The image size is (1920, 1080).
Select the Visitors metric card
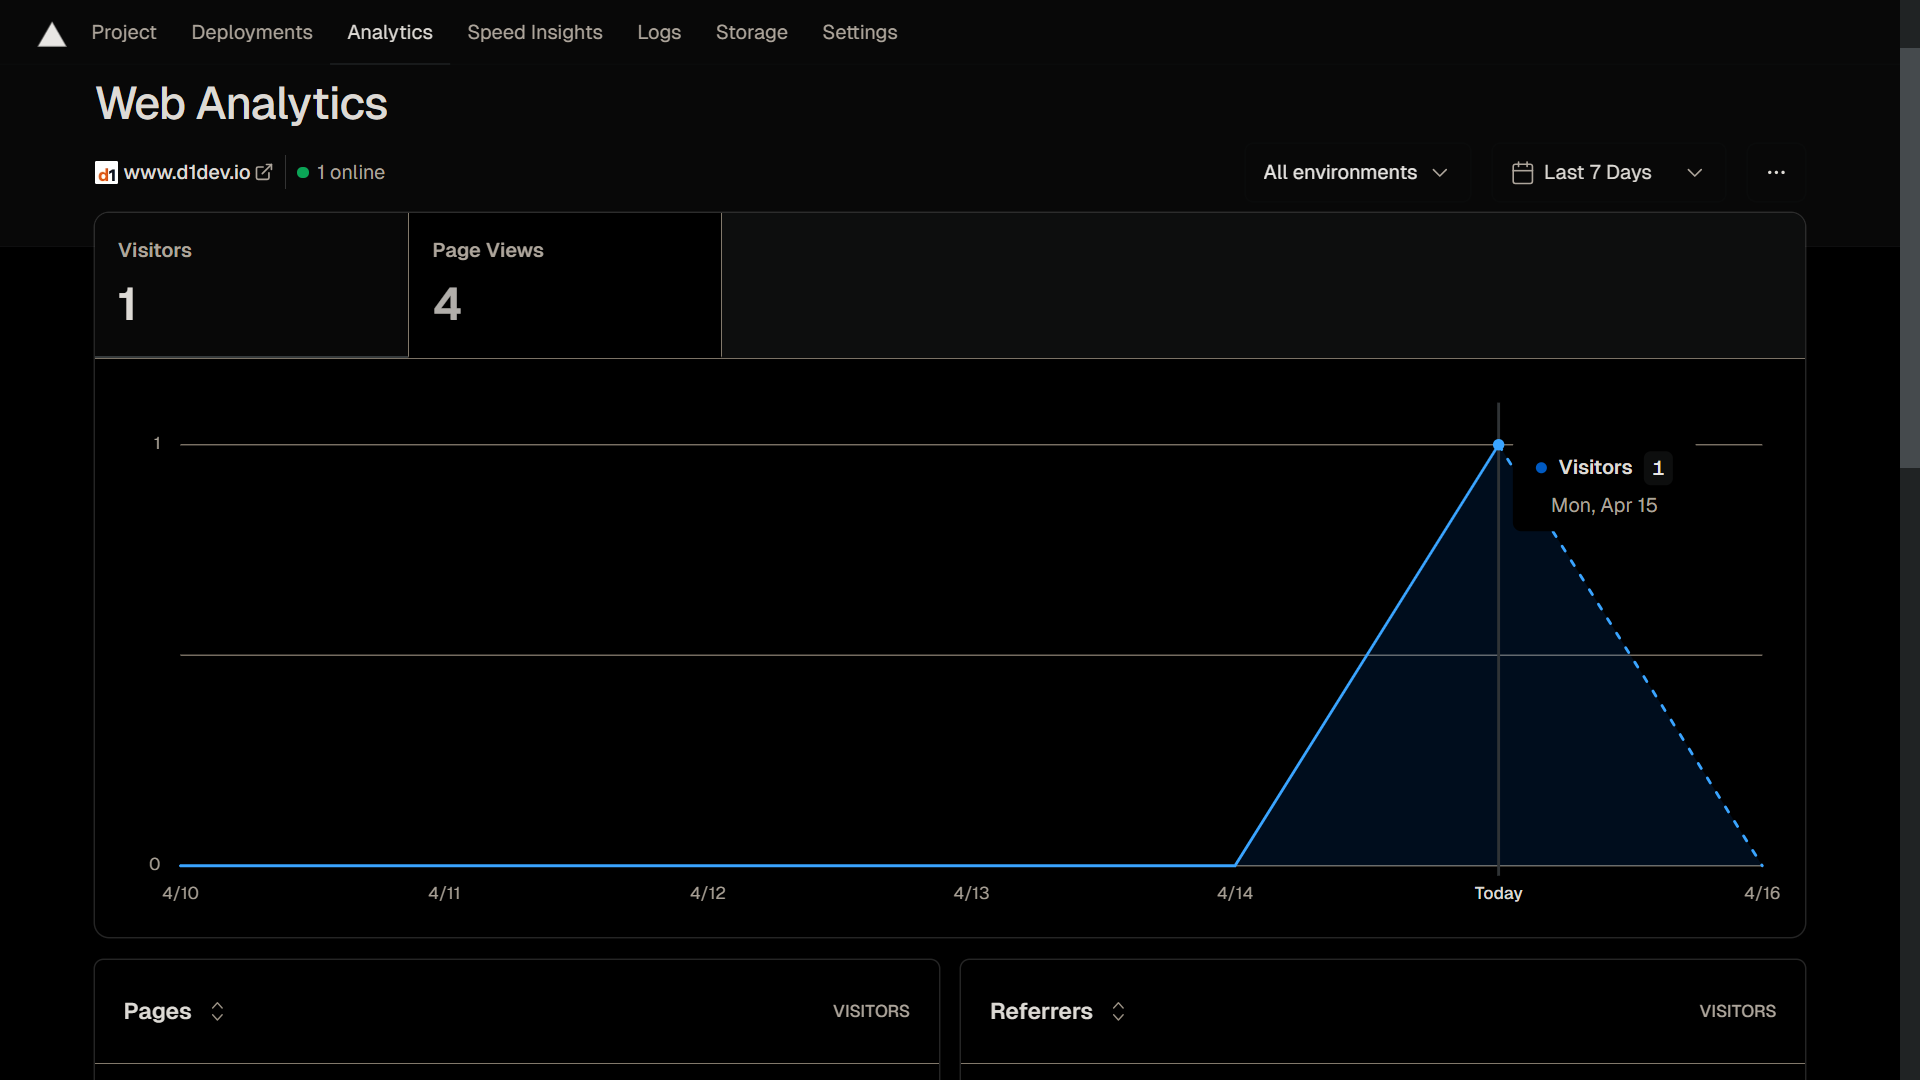251,285
